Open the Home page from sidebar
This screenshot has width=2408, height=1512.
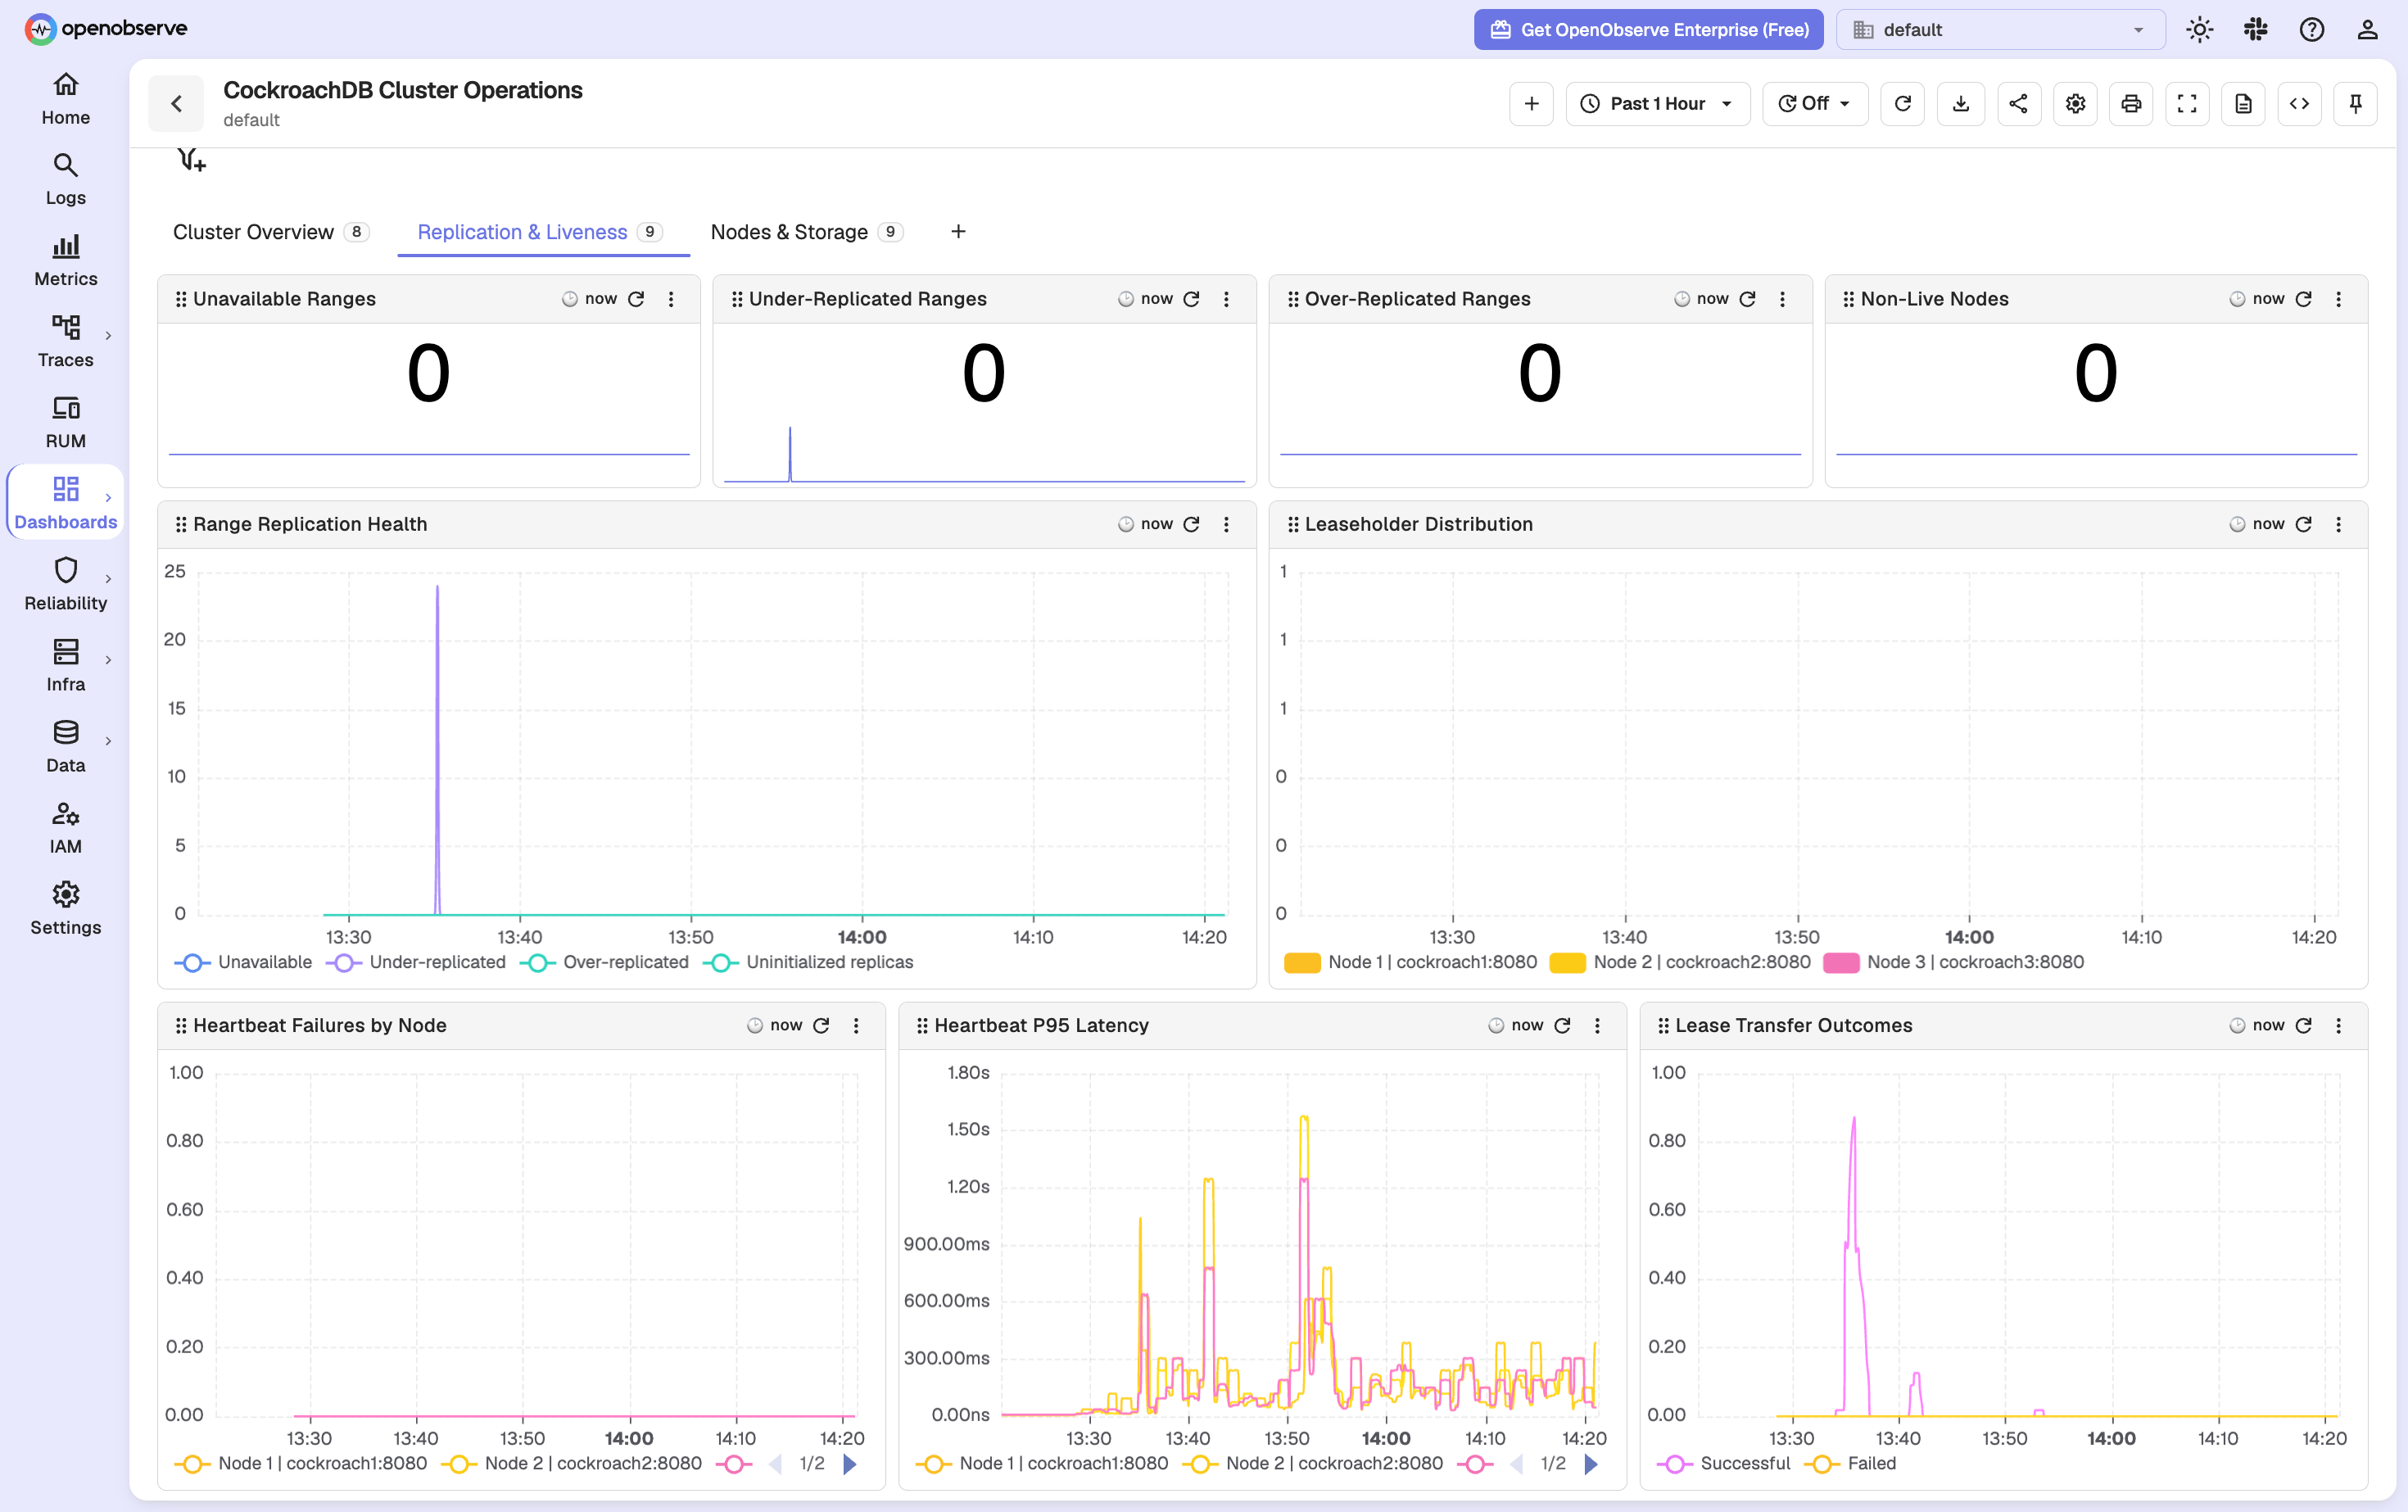pyautogui.click(x=66, y=99)
